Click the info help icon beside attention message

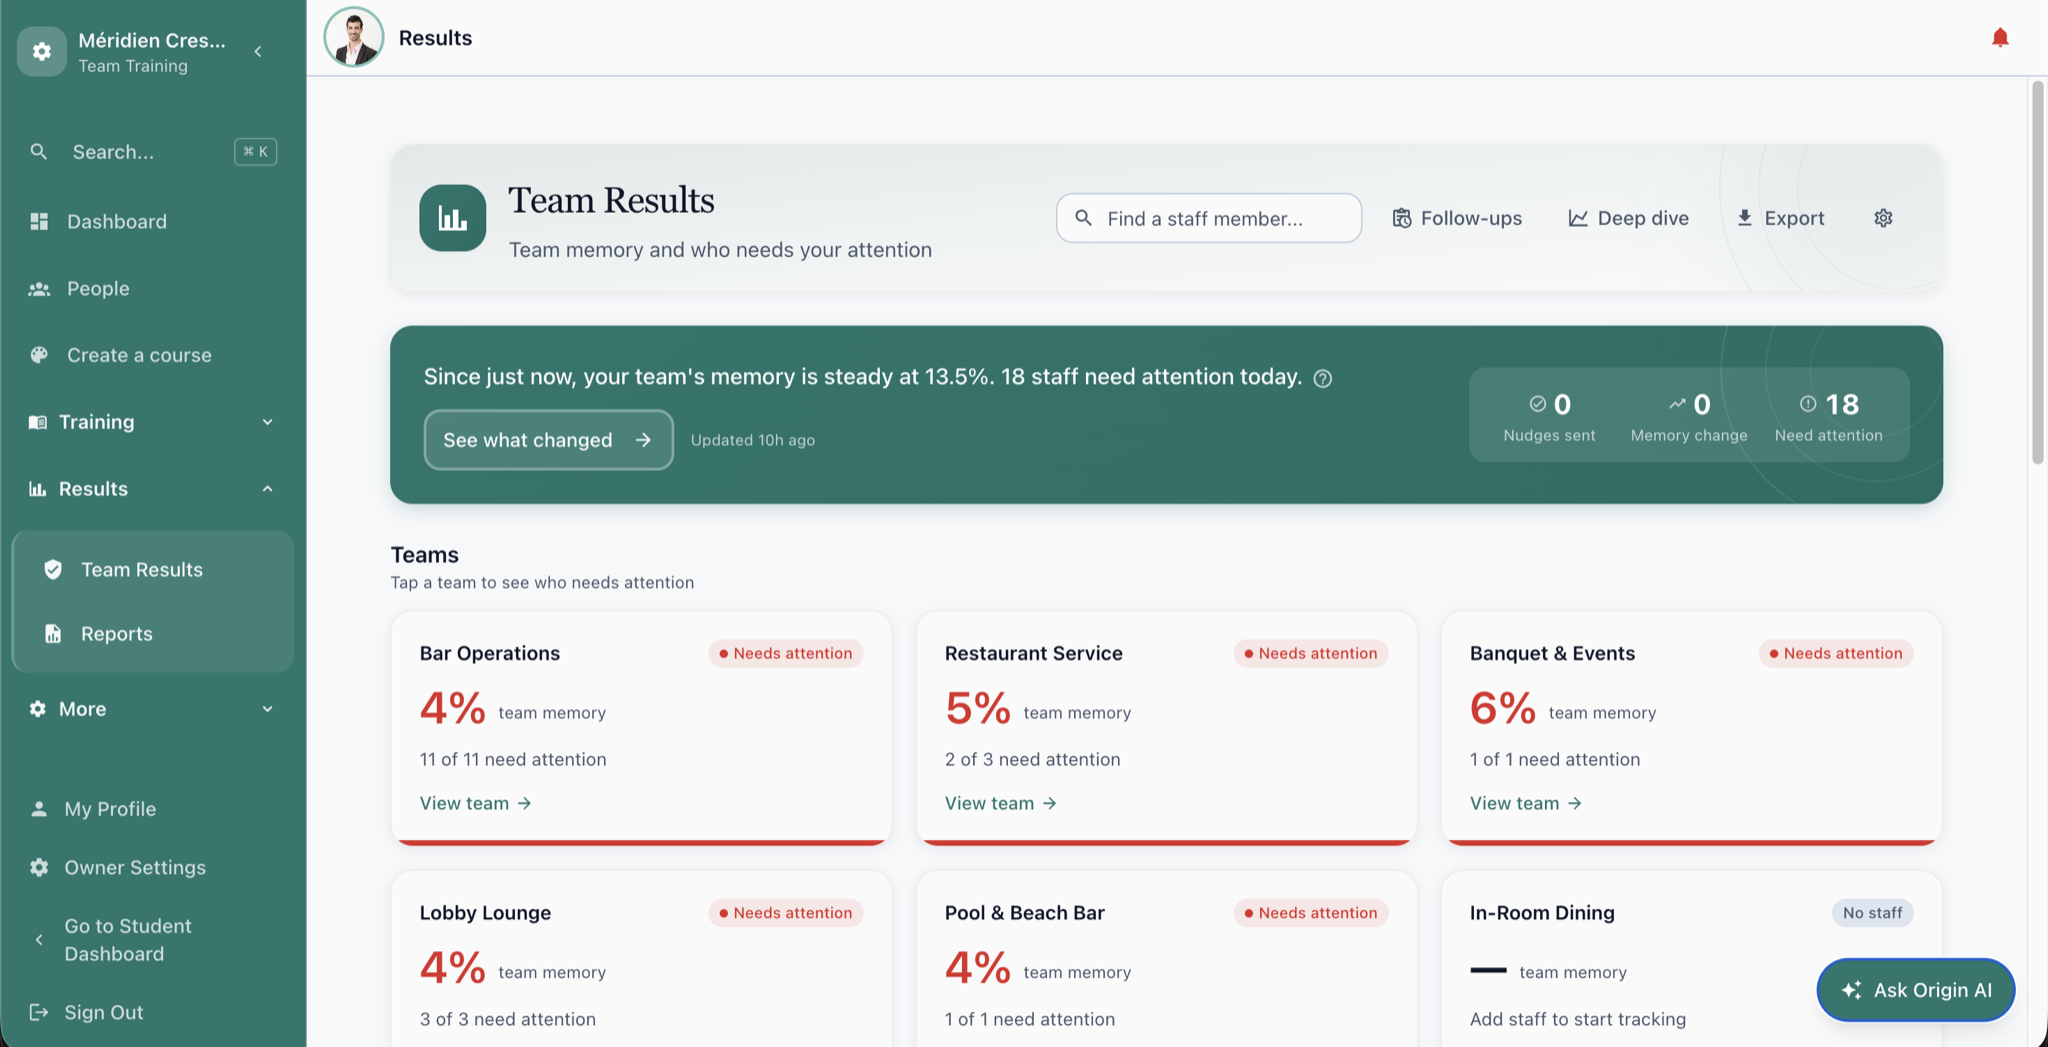[1322, 378]
